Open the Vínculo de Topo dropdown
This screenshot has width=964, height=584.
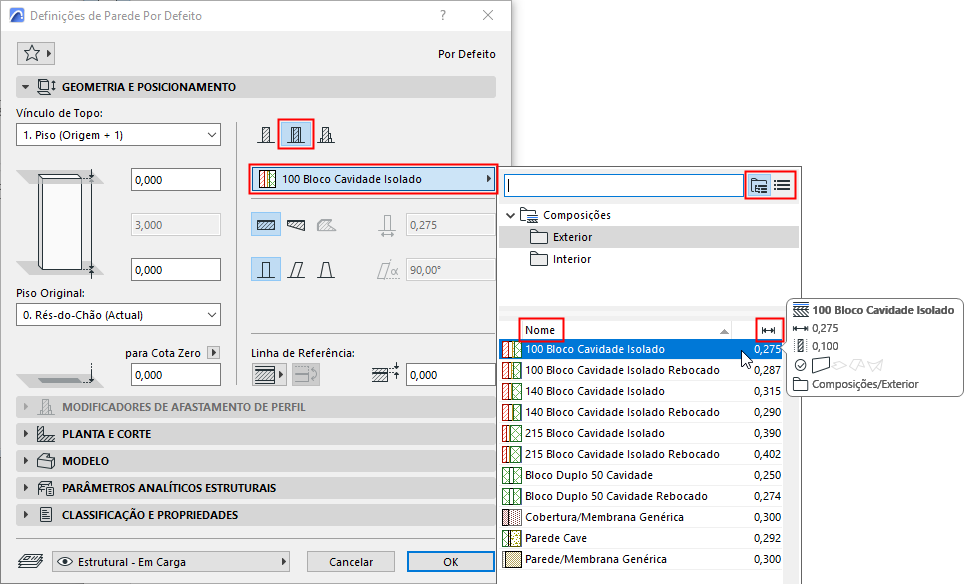118,135
